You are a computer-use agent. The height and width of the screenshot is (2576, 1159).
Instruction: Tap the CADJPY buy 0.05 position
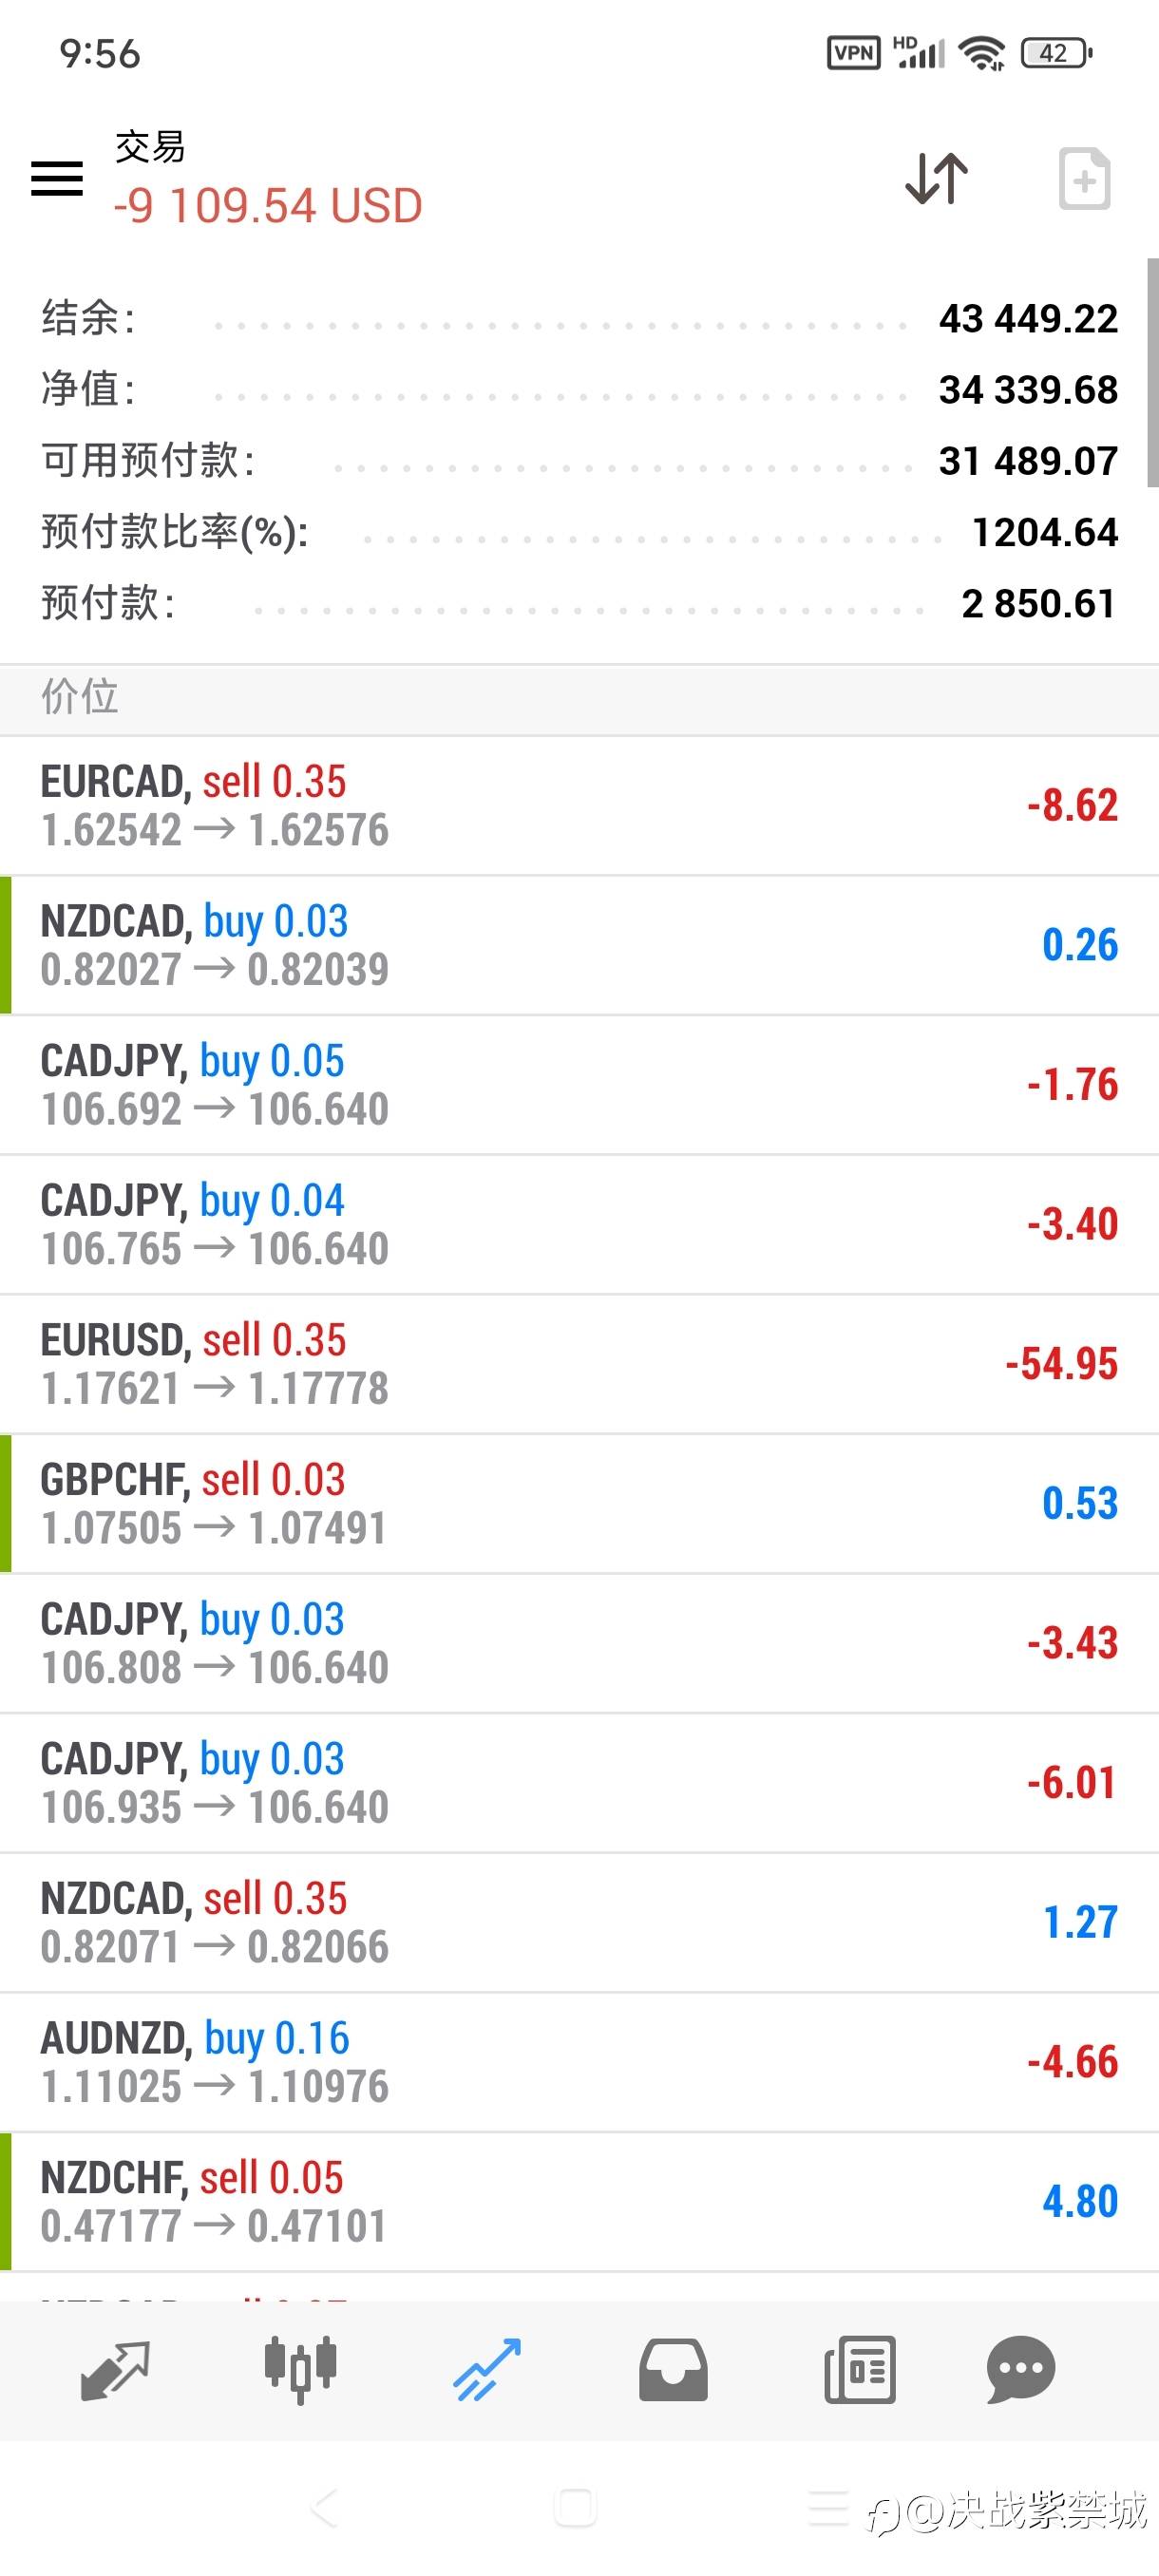(579, 1085)
